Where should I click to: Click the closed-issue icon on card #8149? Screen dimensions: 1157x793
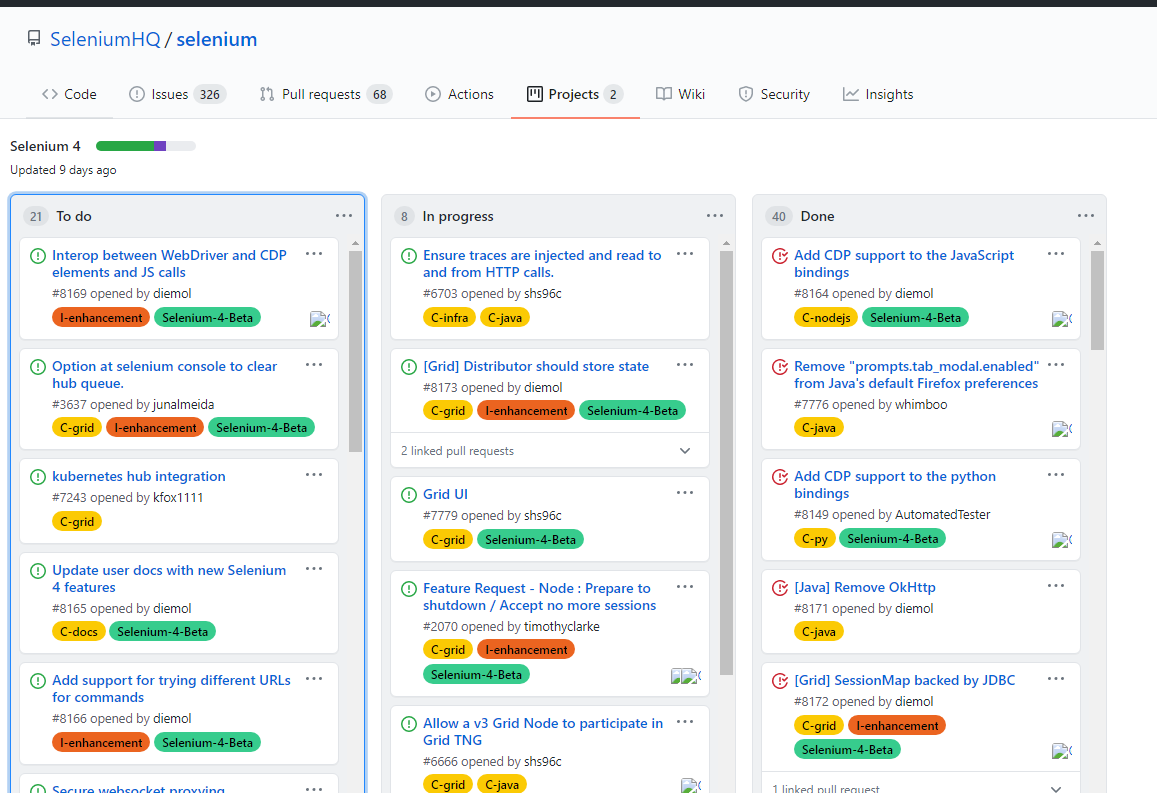(x=780, y=477)
